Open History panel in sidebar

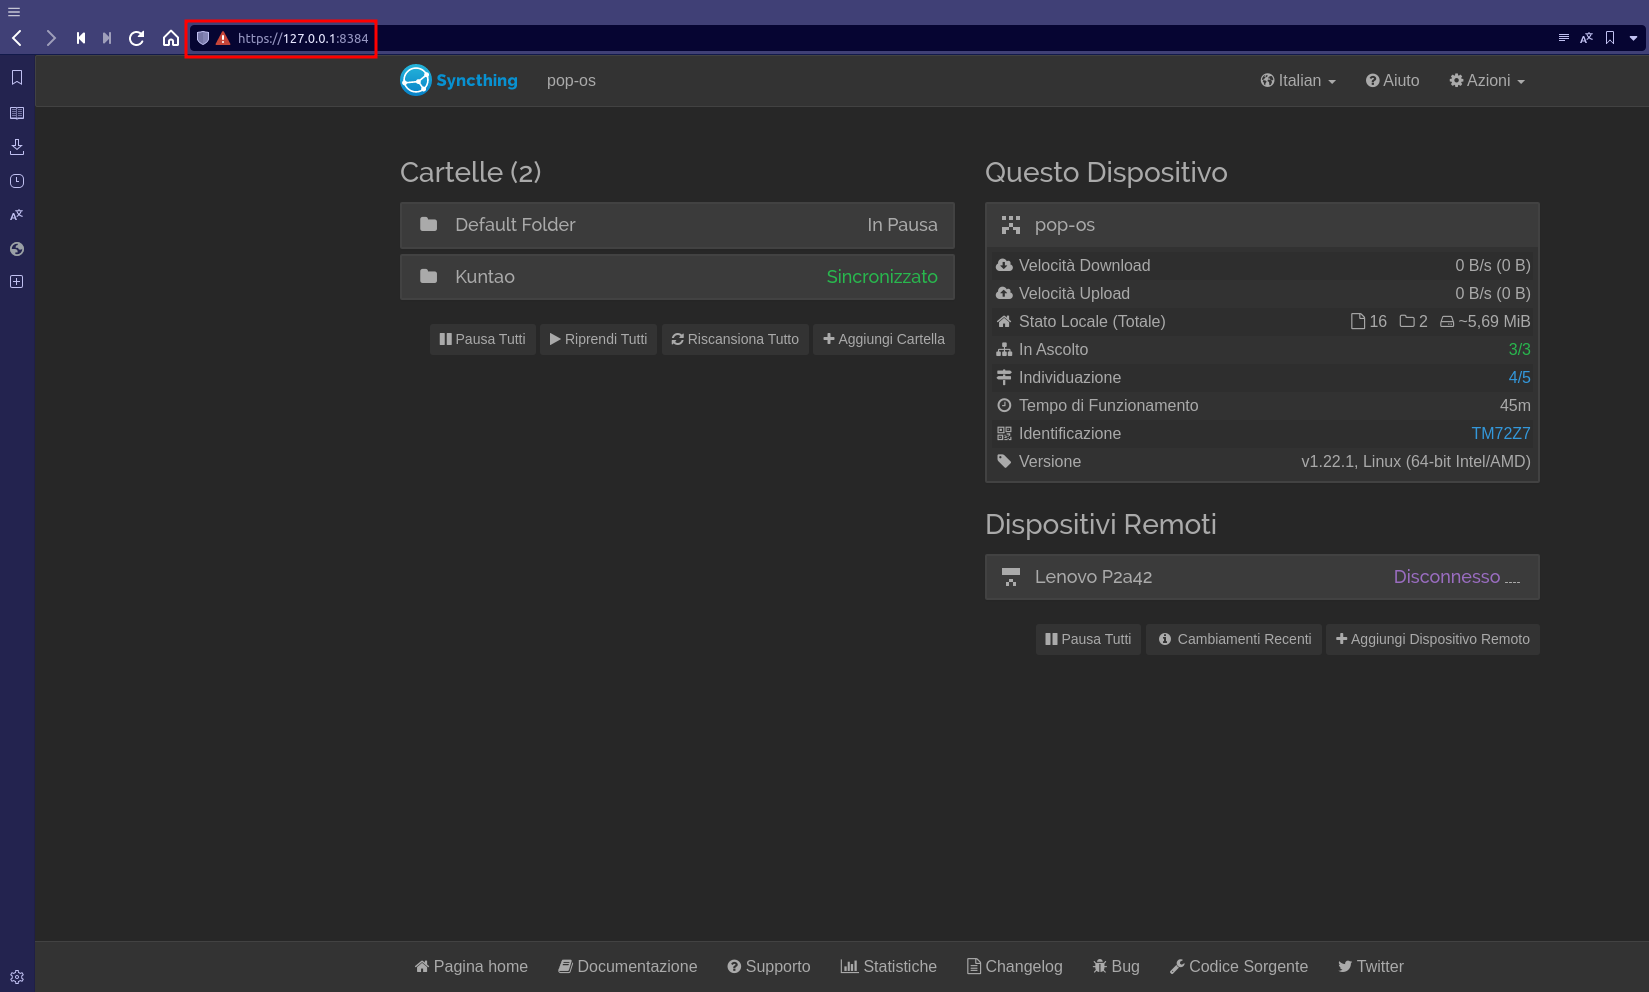[17, 181]
